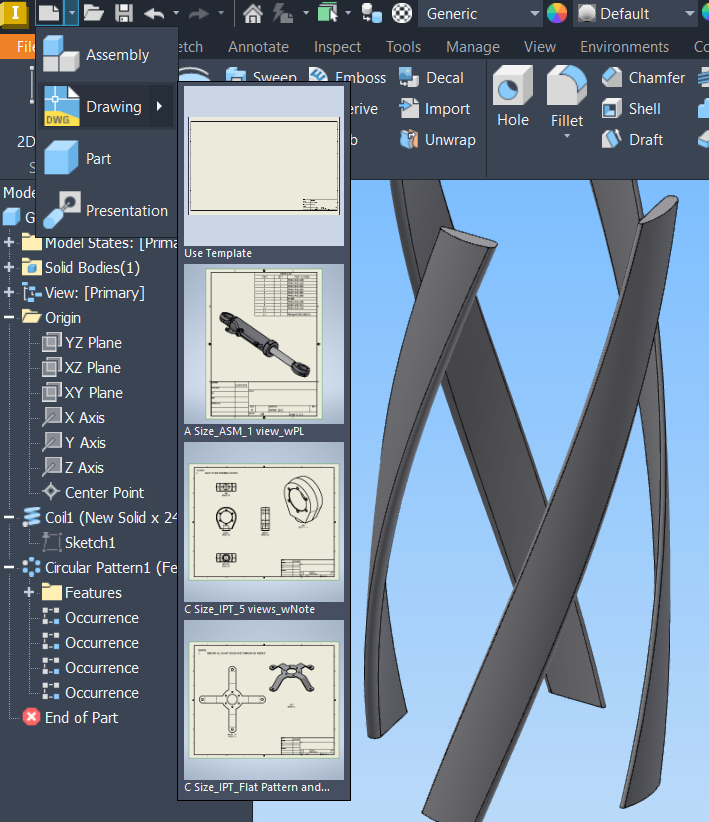The width and height of the screenshot is (709, 822).
Task: Collapse the Origin folder
Action: (9, 317)
